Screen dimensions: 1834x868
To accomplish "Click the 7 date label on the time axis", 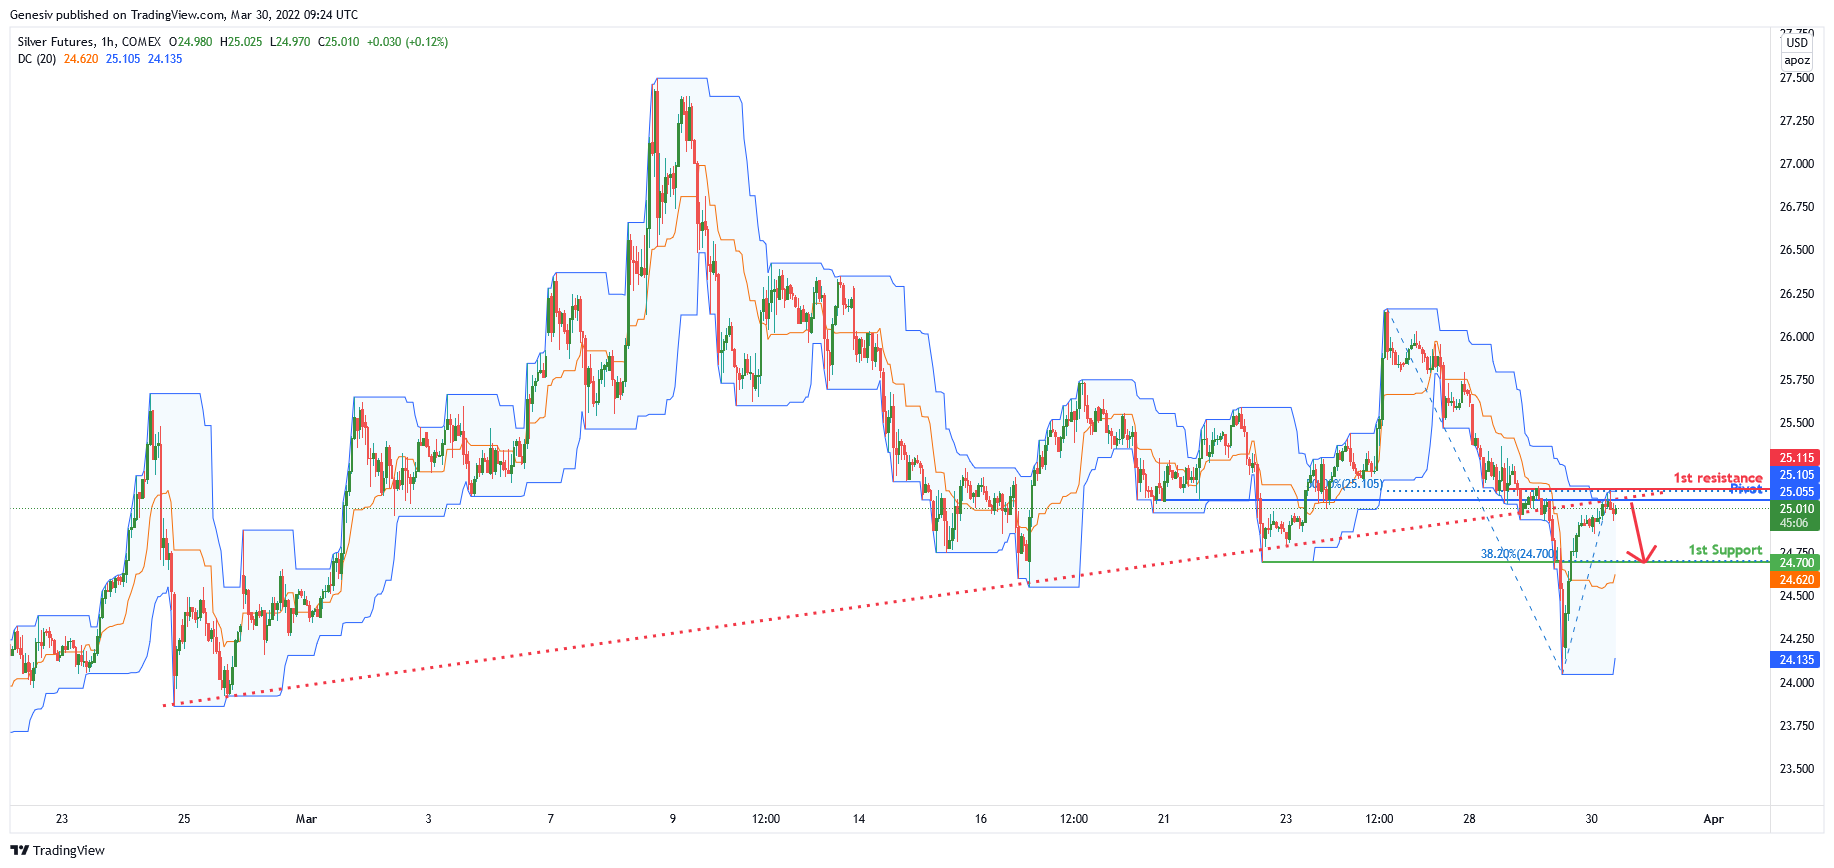I will (x=551, y=819).
